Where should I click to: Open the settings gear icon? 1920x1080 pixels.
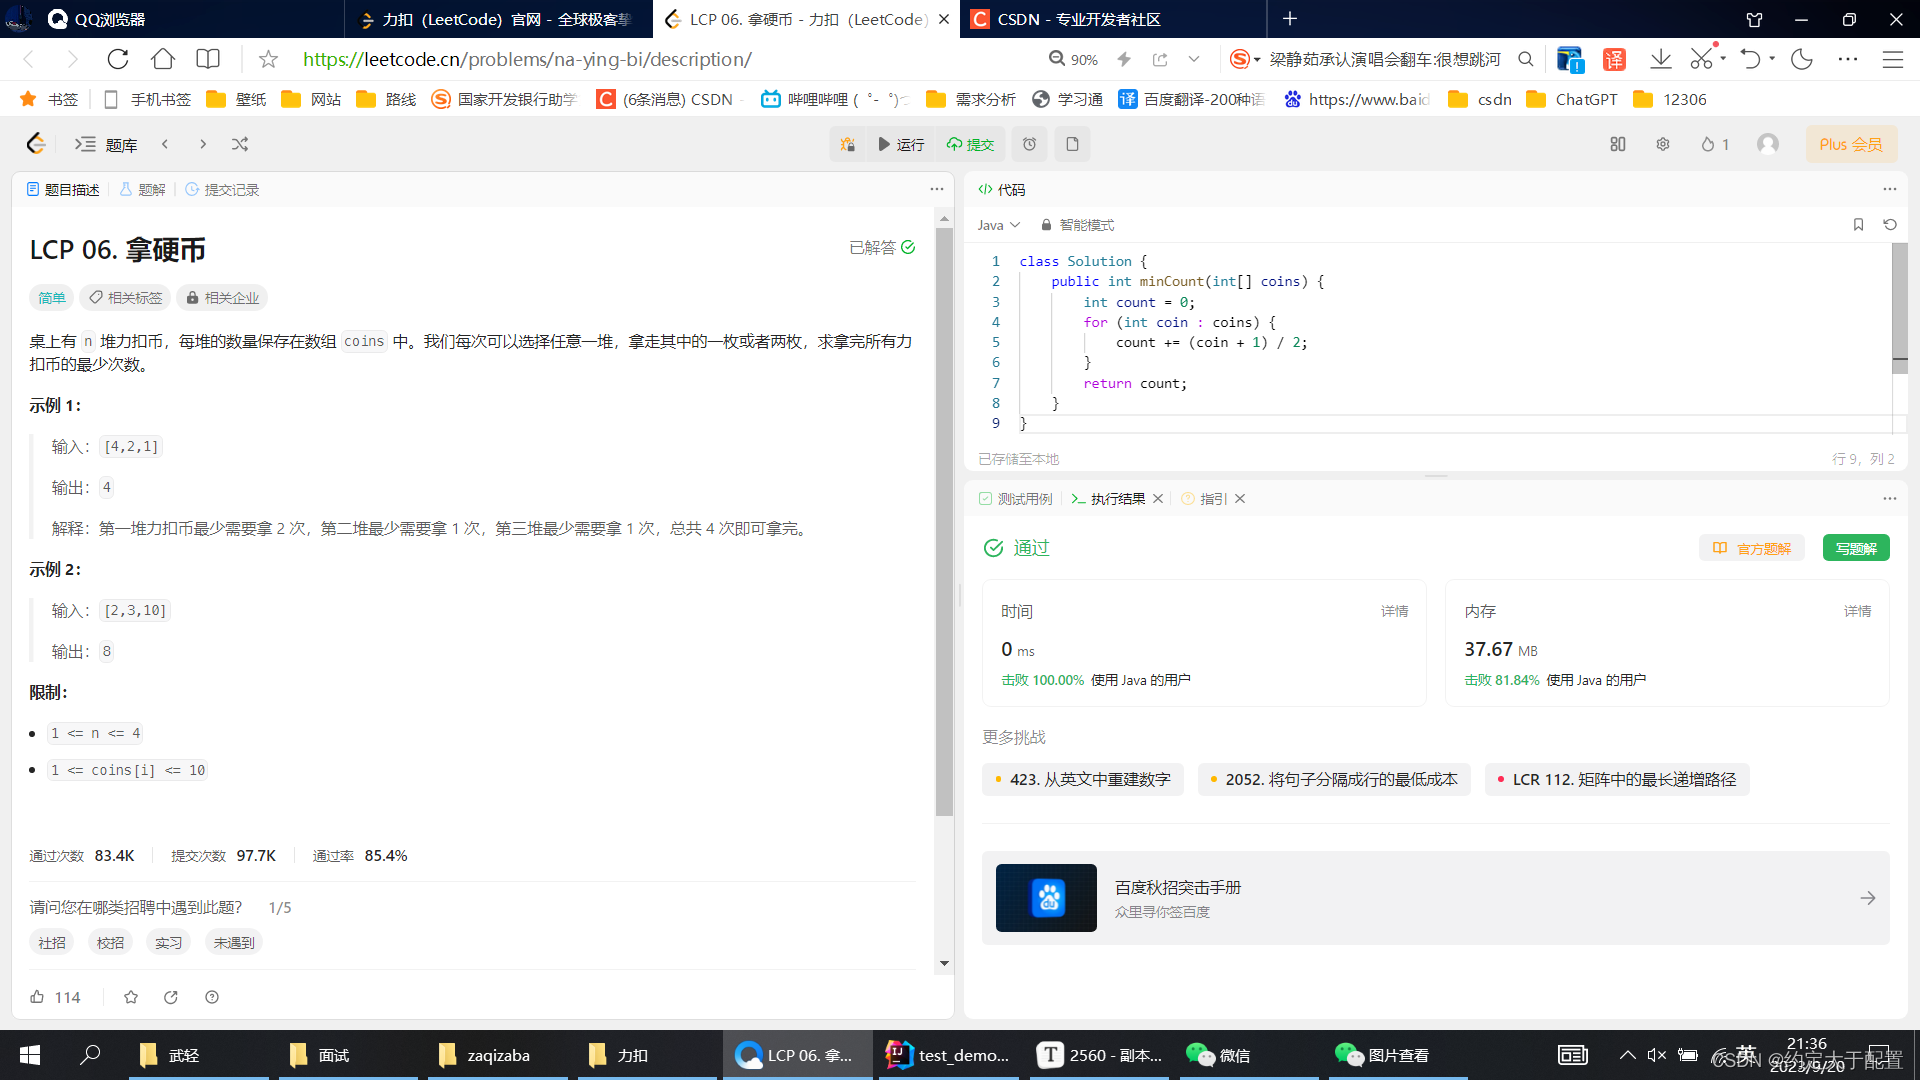pos(1662,144)
